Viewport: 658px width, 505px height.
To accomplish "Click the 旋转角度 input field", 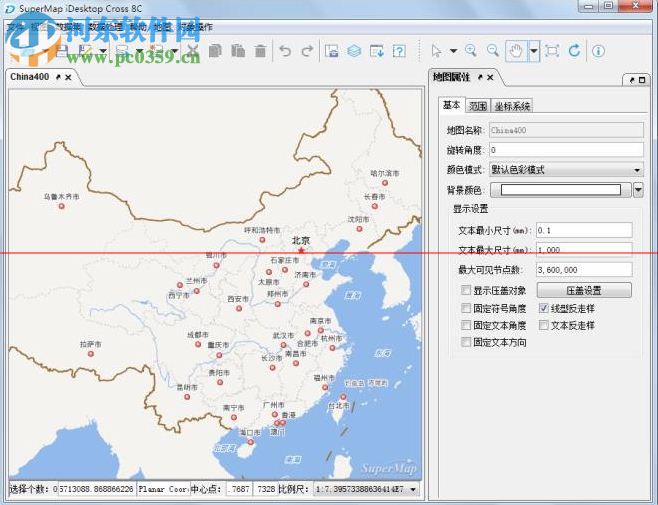I will [566, 150].
